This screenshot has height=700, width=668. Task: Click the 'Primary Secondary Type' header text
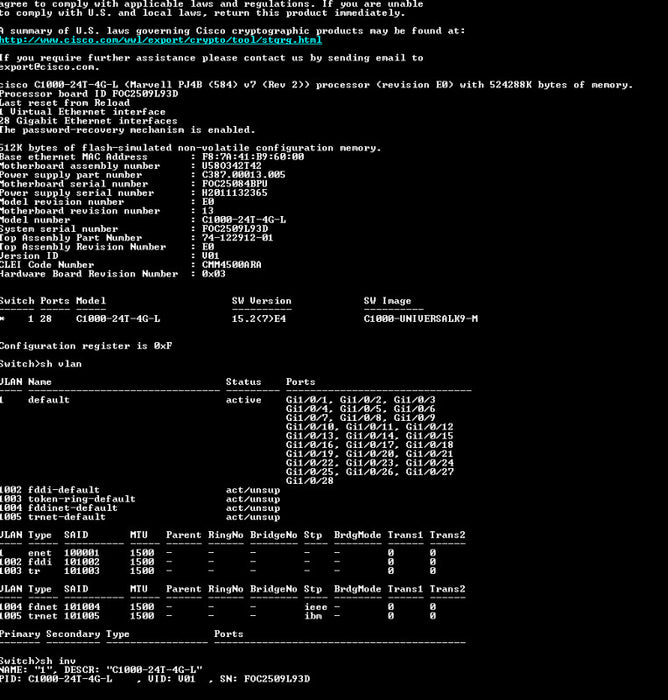(65, 634)
